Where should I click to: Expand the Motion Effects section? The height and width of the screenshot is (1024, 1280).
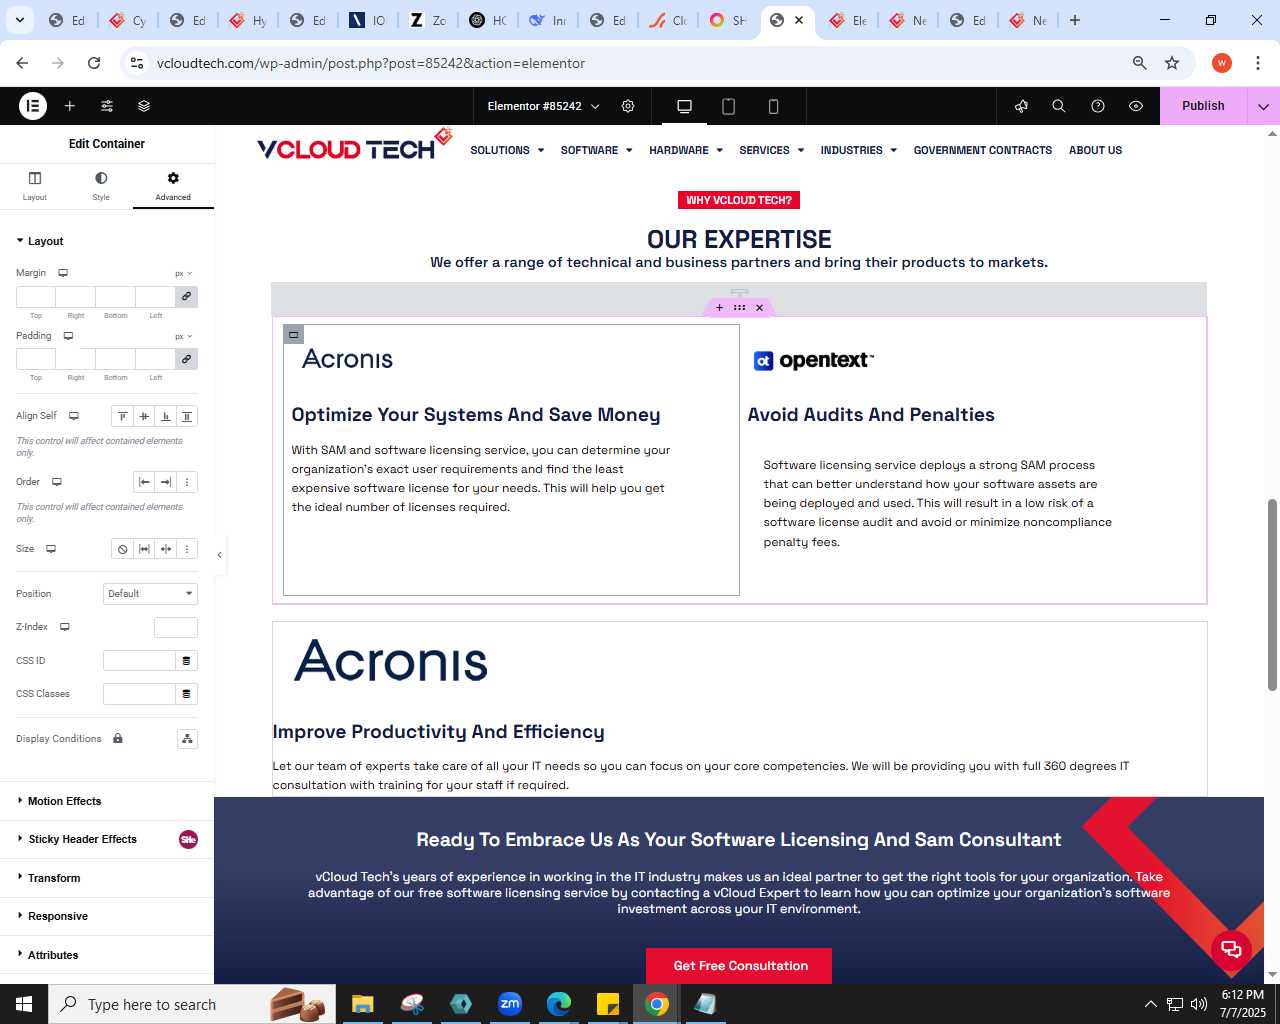pyautogui.click(x=107, y=801)
